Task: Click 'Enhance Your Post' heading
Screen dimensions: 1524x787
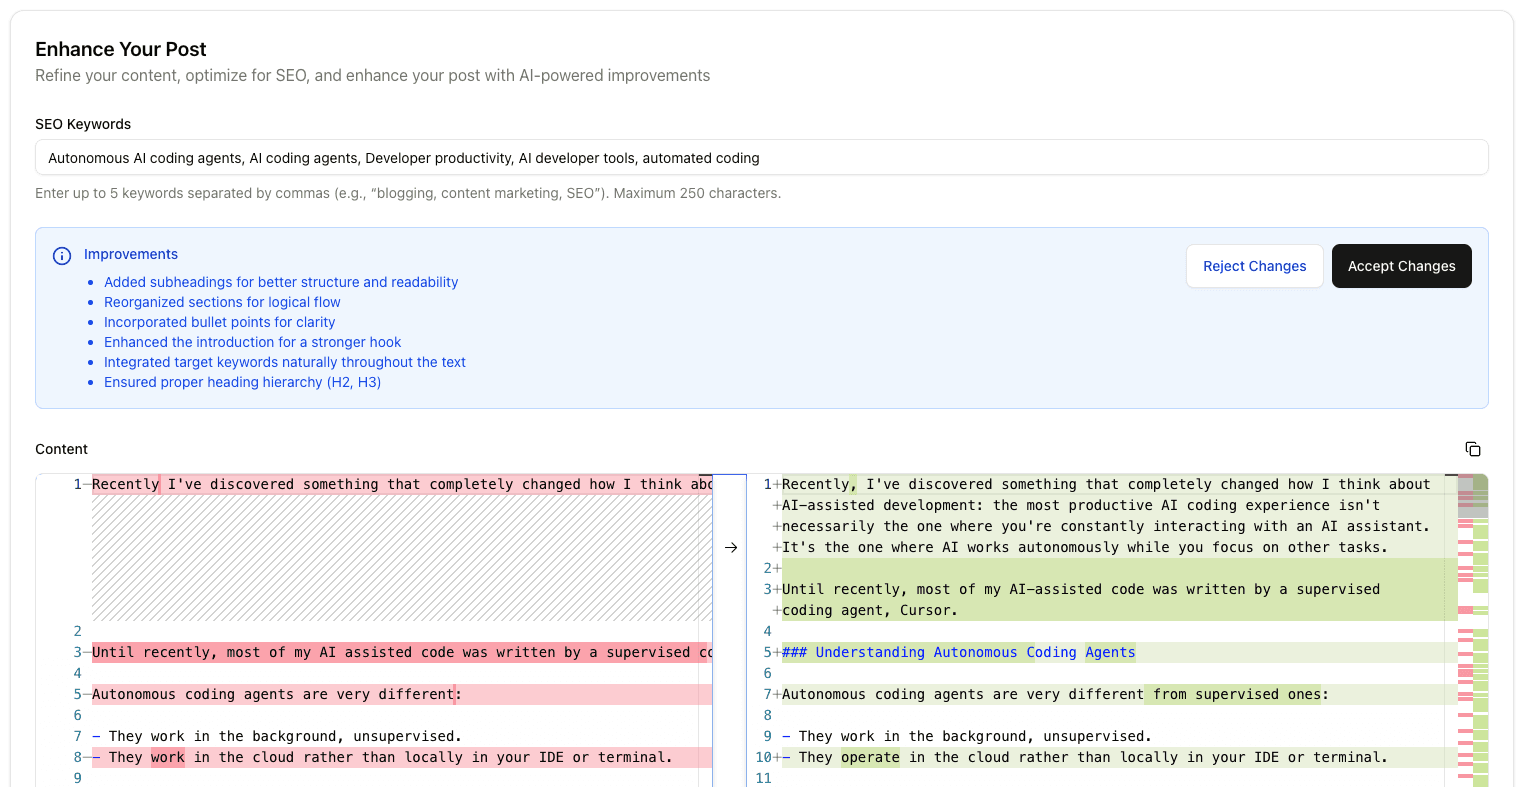Action: (121, 49)
